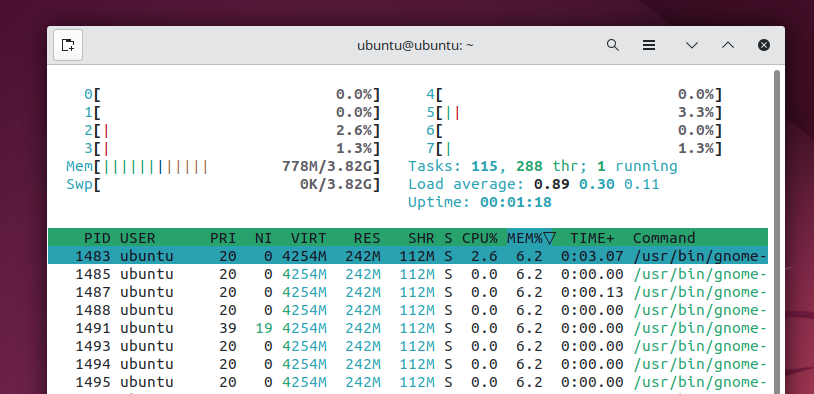Click 242M RES value in row 1487
The image size is (814, 394).
363,292
